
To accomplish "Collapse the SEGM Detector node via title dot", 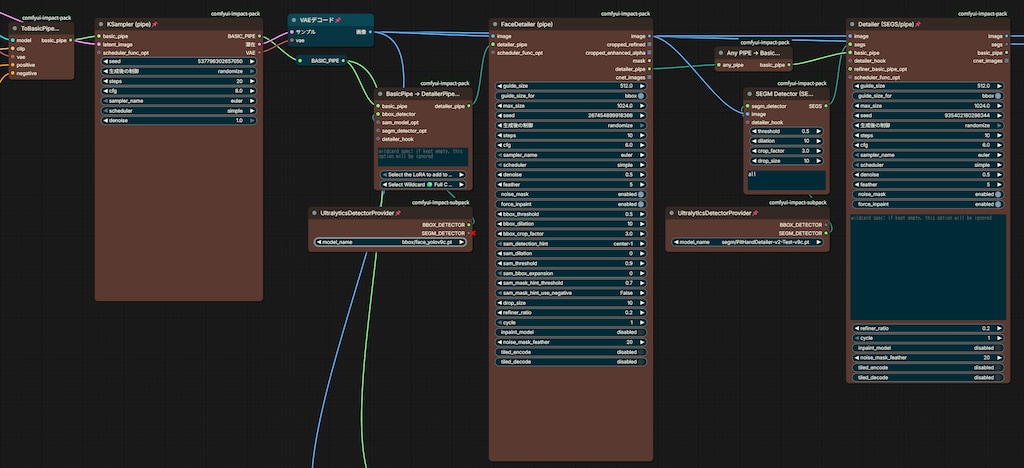I will pyautogui.click(x=750, y=94).
